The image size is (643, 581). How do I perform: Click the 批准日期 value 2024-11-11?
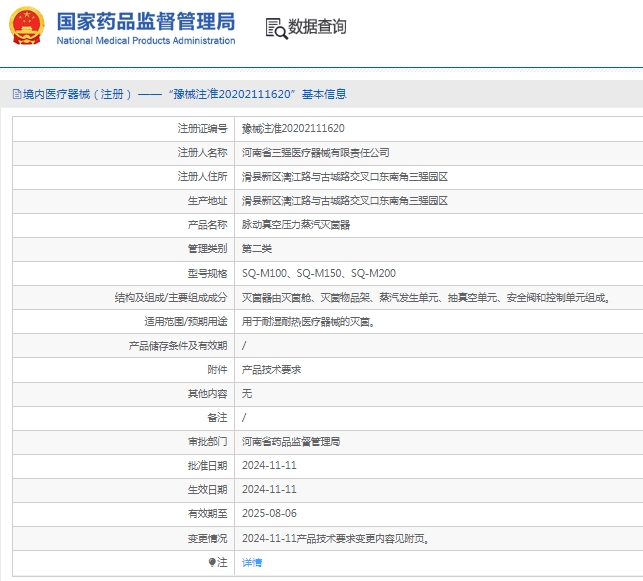(269, 465)
